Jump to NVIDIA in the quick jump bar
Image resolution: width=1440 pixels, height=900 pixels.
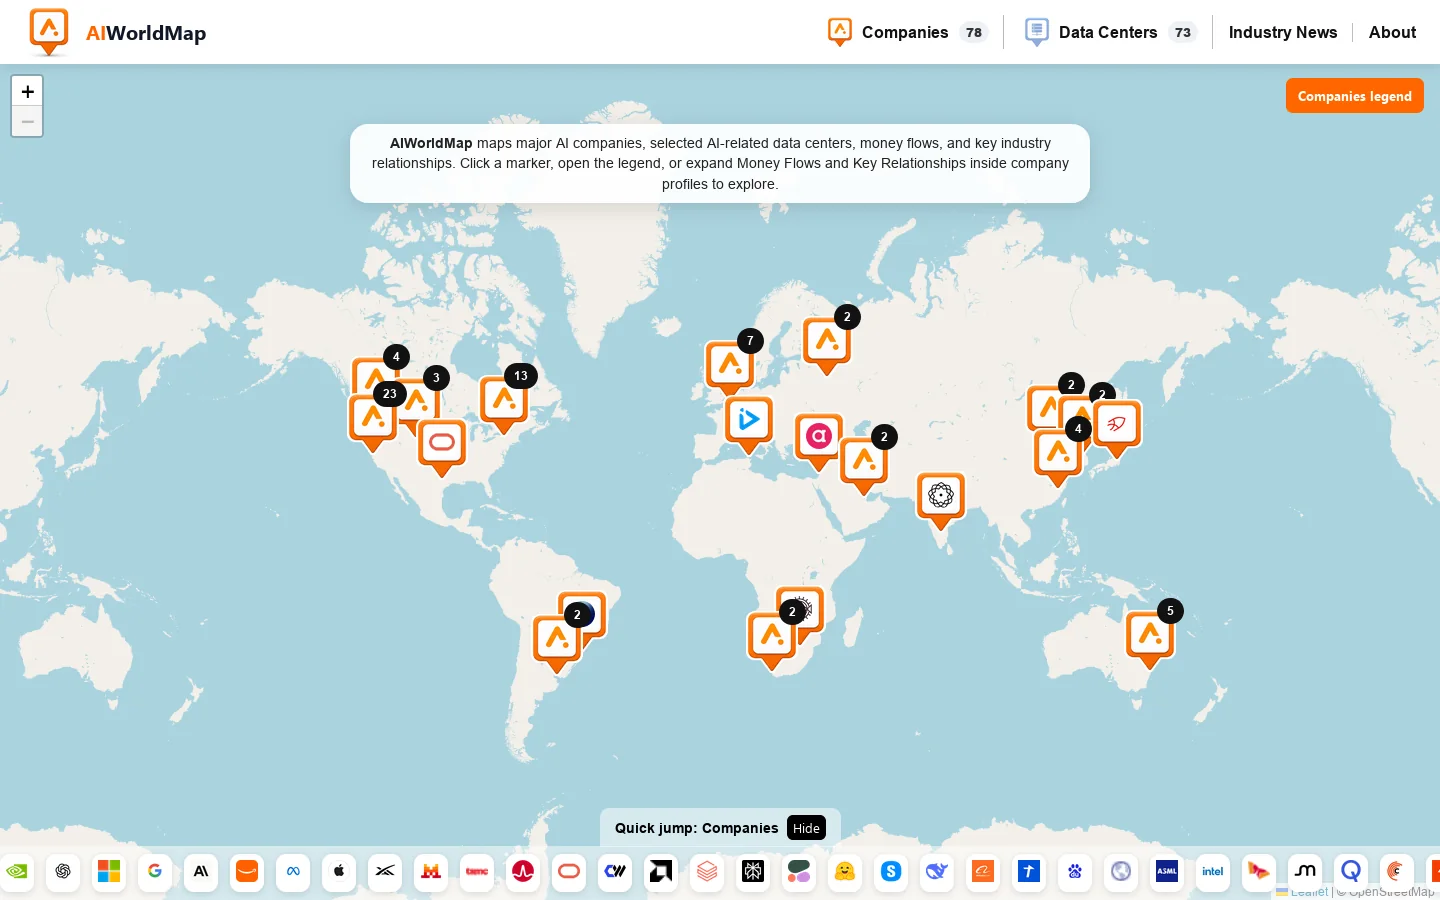(x=17, y=871)
